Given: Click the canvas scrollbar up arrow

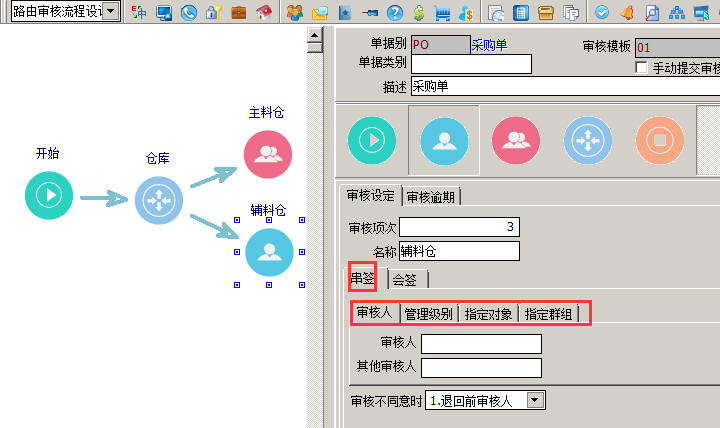Looking at the screenshot, I should pyautogui.click(x=315, y=35).
